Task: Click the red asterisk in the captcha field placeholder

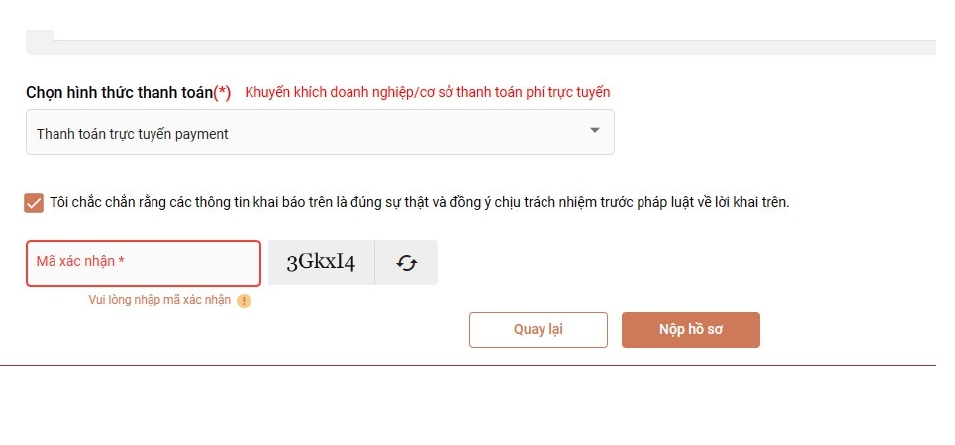Action: click(122, 261)
